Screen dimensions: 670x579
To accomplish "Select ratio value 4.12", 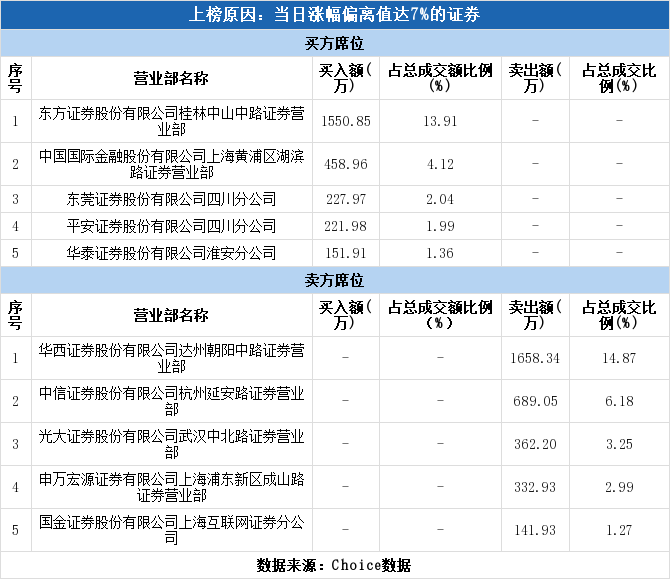I will coord(440,164).
